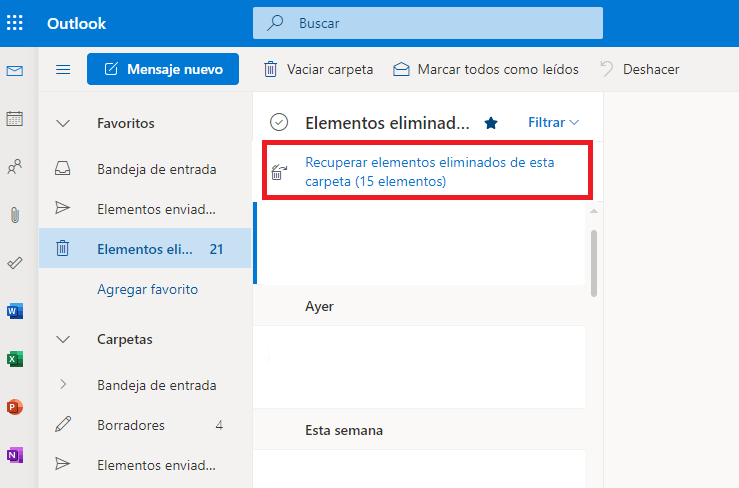Switch to the Calendar icon
This screenshot has height=488, width=739.
tap(15, 118)
